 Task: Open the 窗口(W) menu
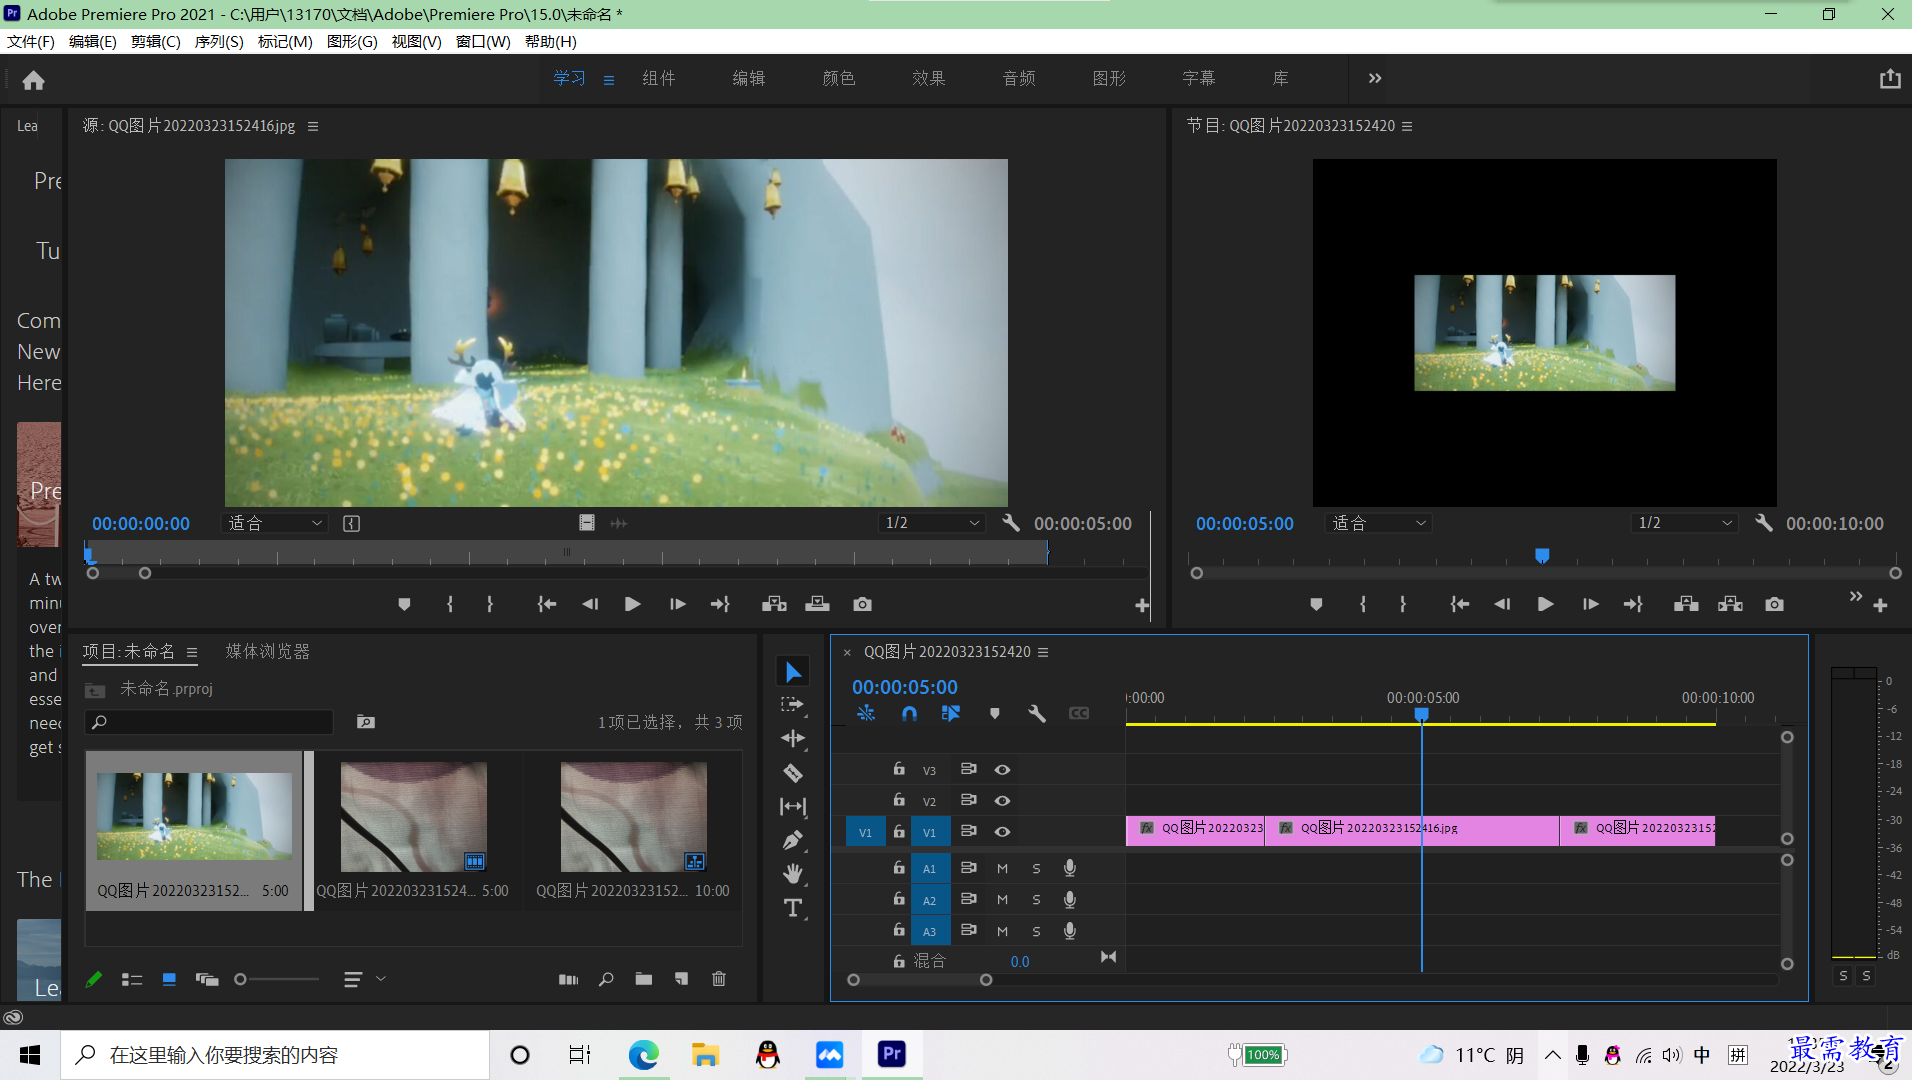click(483, 41)
